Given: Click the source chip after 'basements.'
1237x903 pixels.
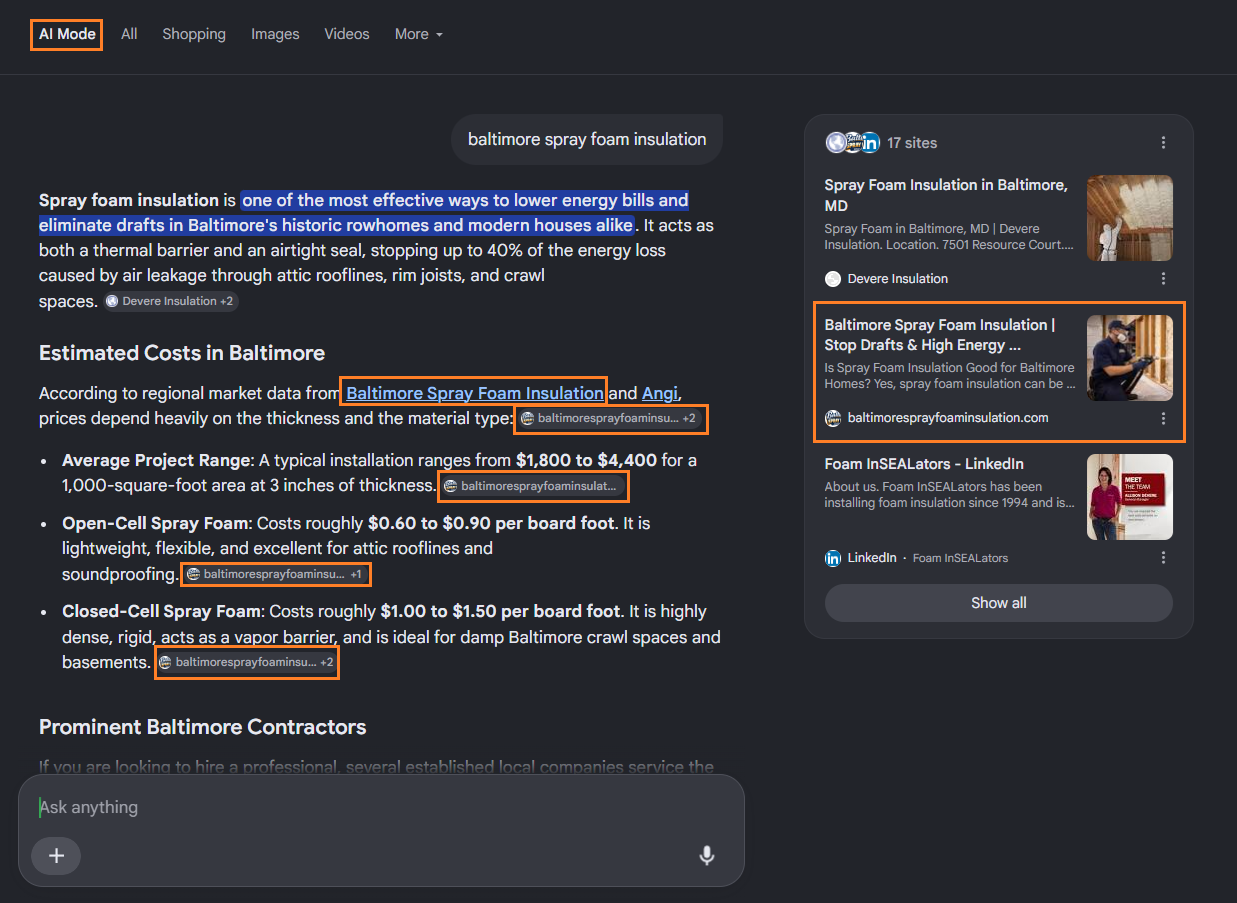Looking at the screenshot, I should pos(247,662).
